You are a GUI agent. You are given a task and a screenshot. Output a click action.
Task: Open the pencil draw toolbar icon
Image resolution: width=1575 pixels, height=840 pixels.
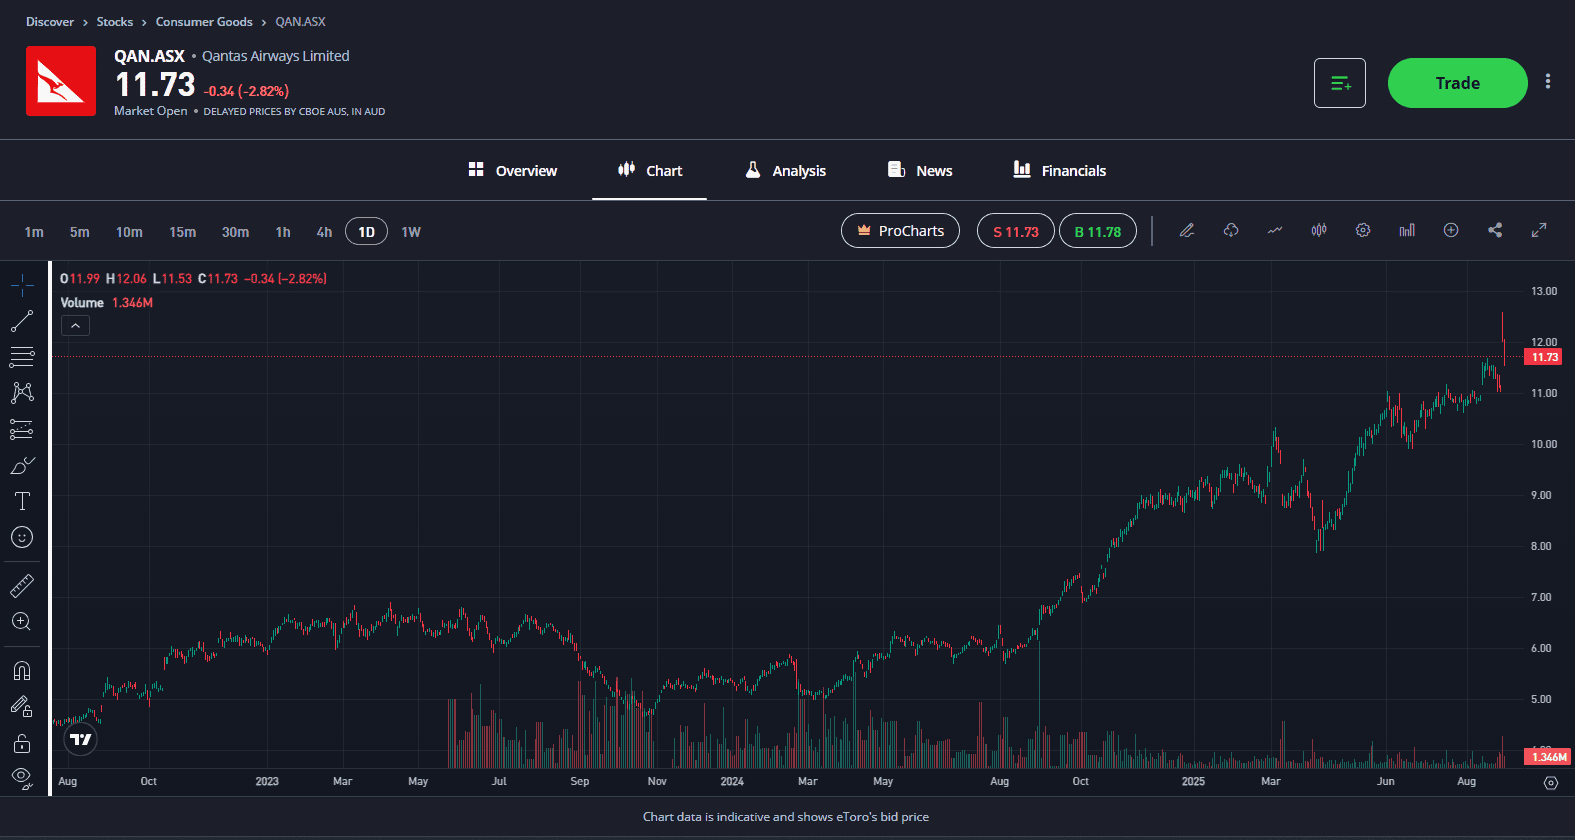(x=1187, y=230)
